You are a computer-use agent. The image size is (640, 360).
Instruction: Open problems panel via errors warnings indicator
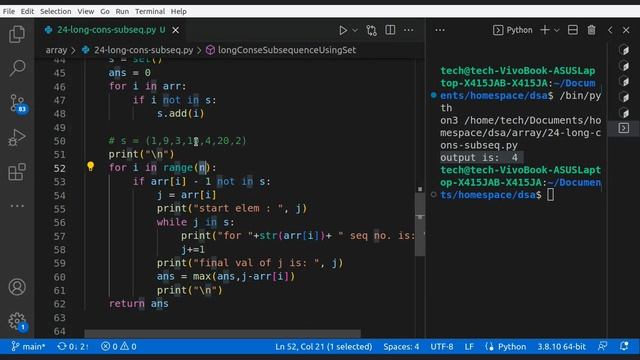pyautogui.click(x=119, y=347)
